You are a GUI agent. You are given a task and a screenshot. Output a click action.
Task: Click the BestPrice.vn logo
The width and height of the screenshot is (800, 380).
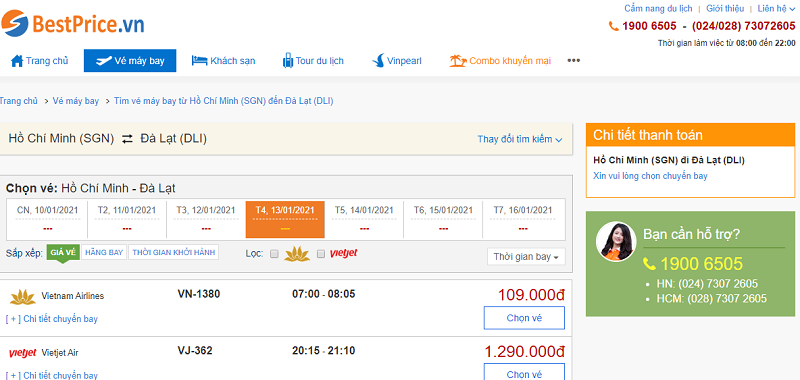(x=72, y=24)
